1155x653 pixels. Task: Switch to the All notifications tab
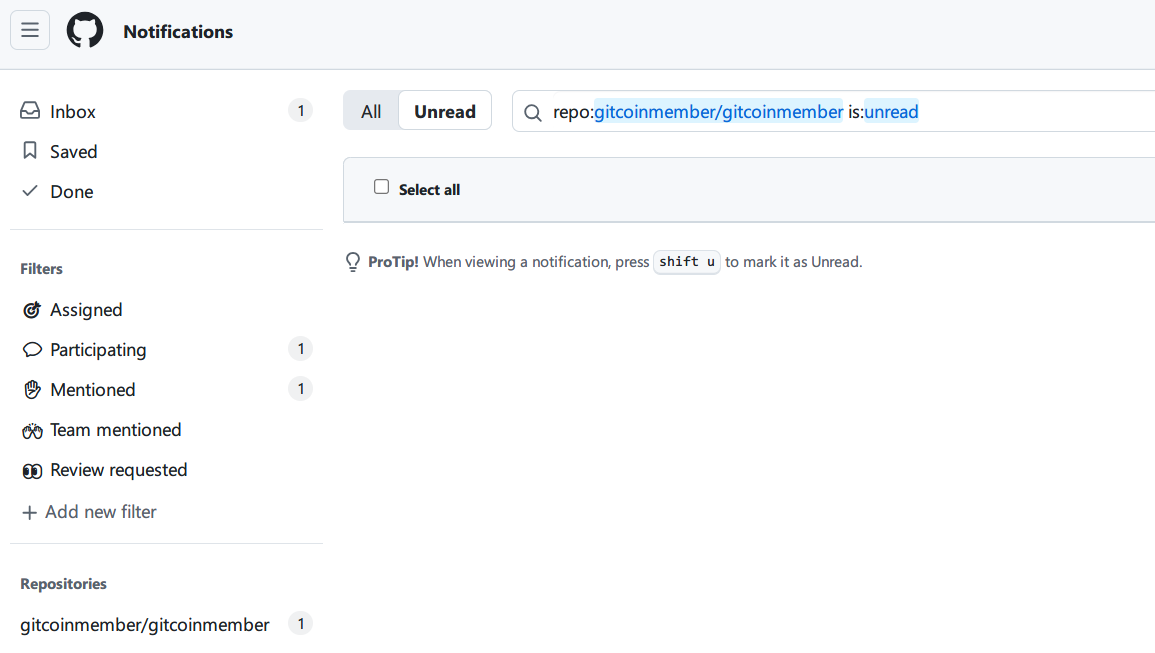point(371,111)
